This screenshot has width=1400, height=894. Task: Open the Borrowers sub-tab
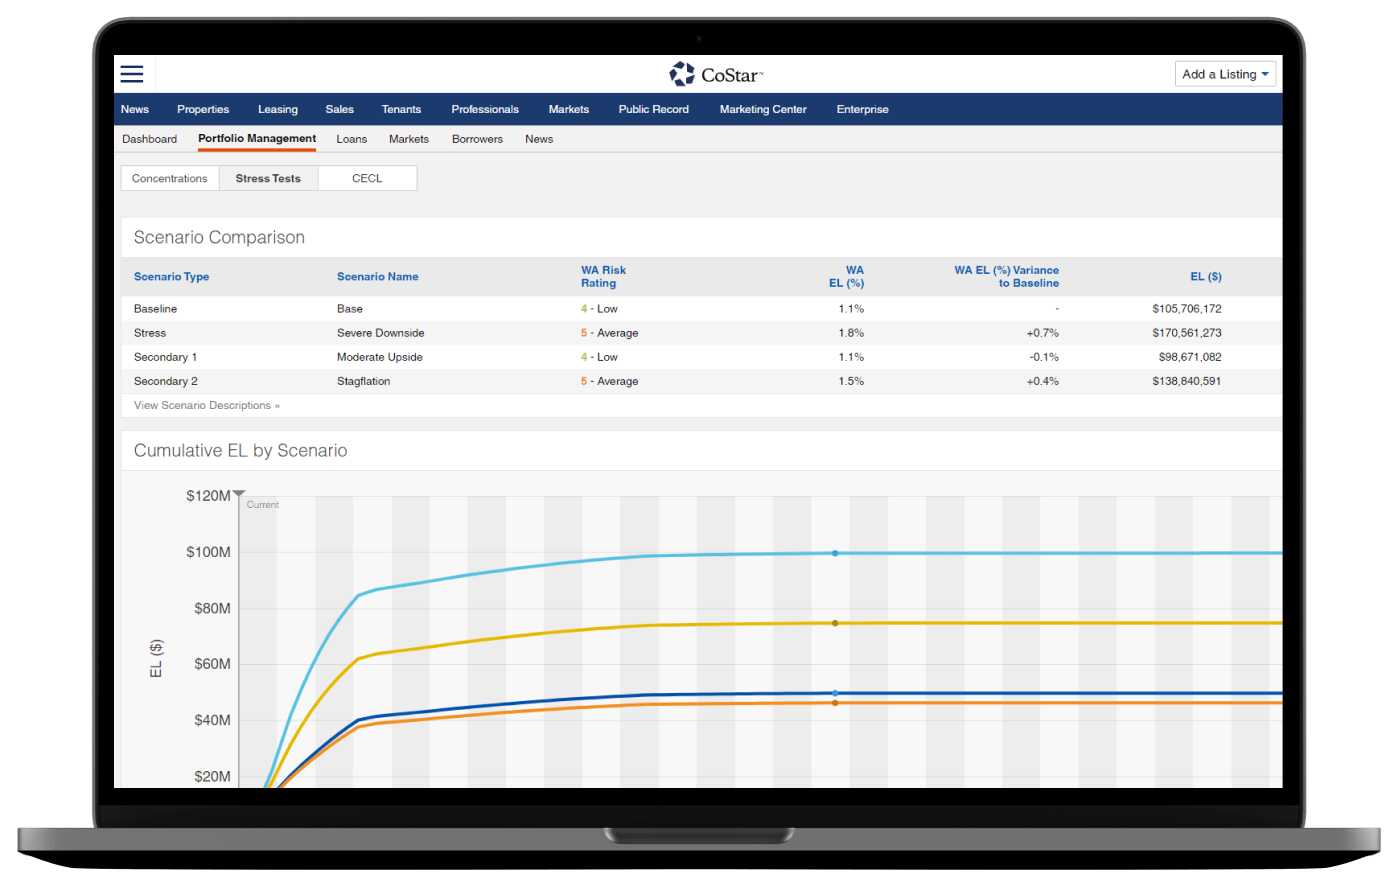(x=477, y=139)
